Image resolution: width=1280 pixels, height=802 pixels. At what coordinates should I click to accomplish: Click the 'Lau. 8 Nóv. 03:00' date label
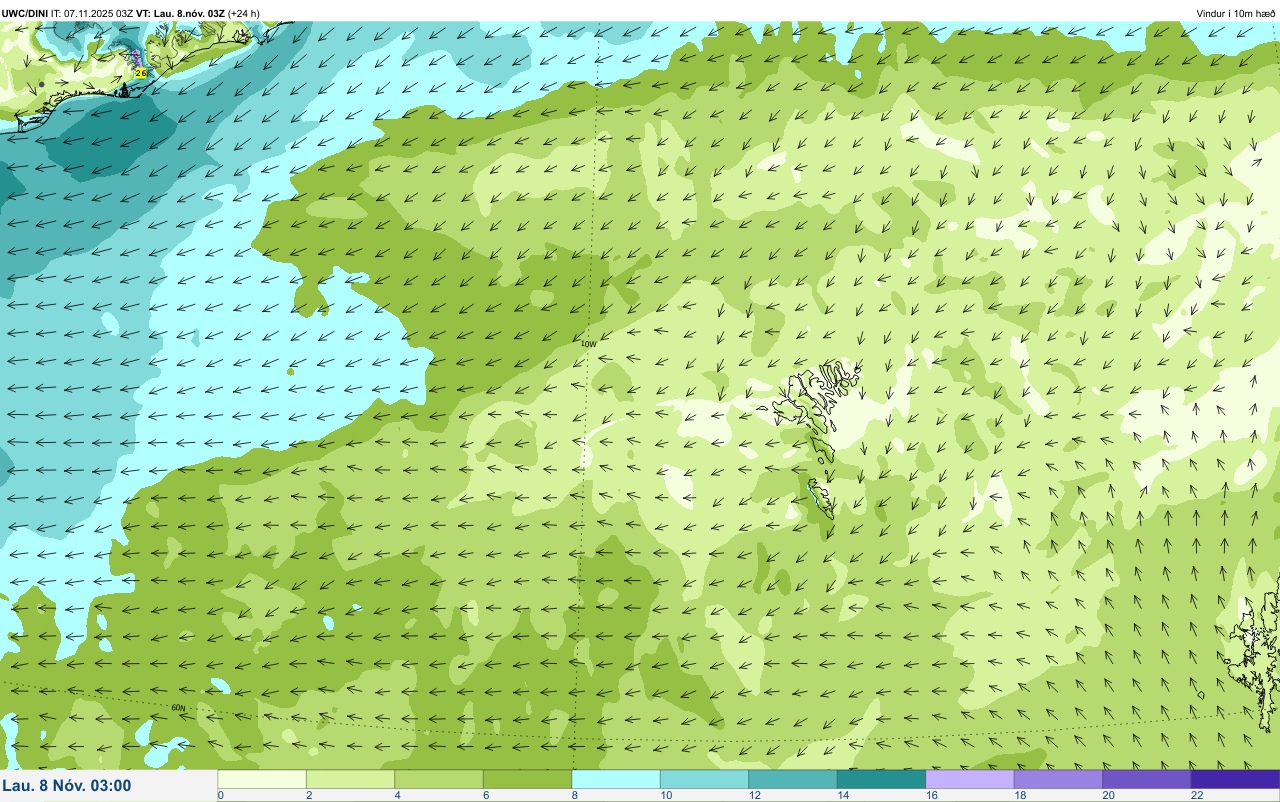click(x=66, y=785)
